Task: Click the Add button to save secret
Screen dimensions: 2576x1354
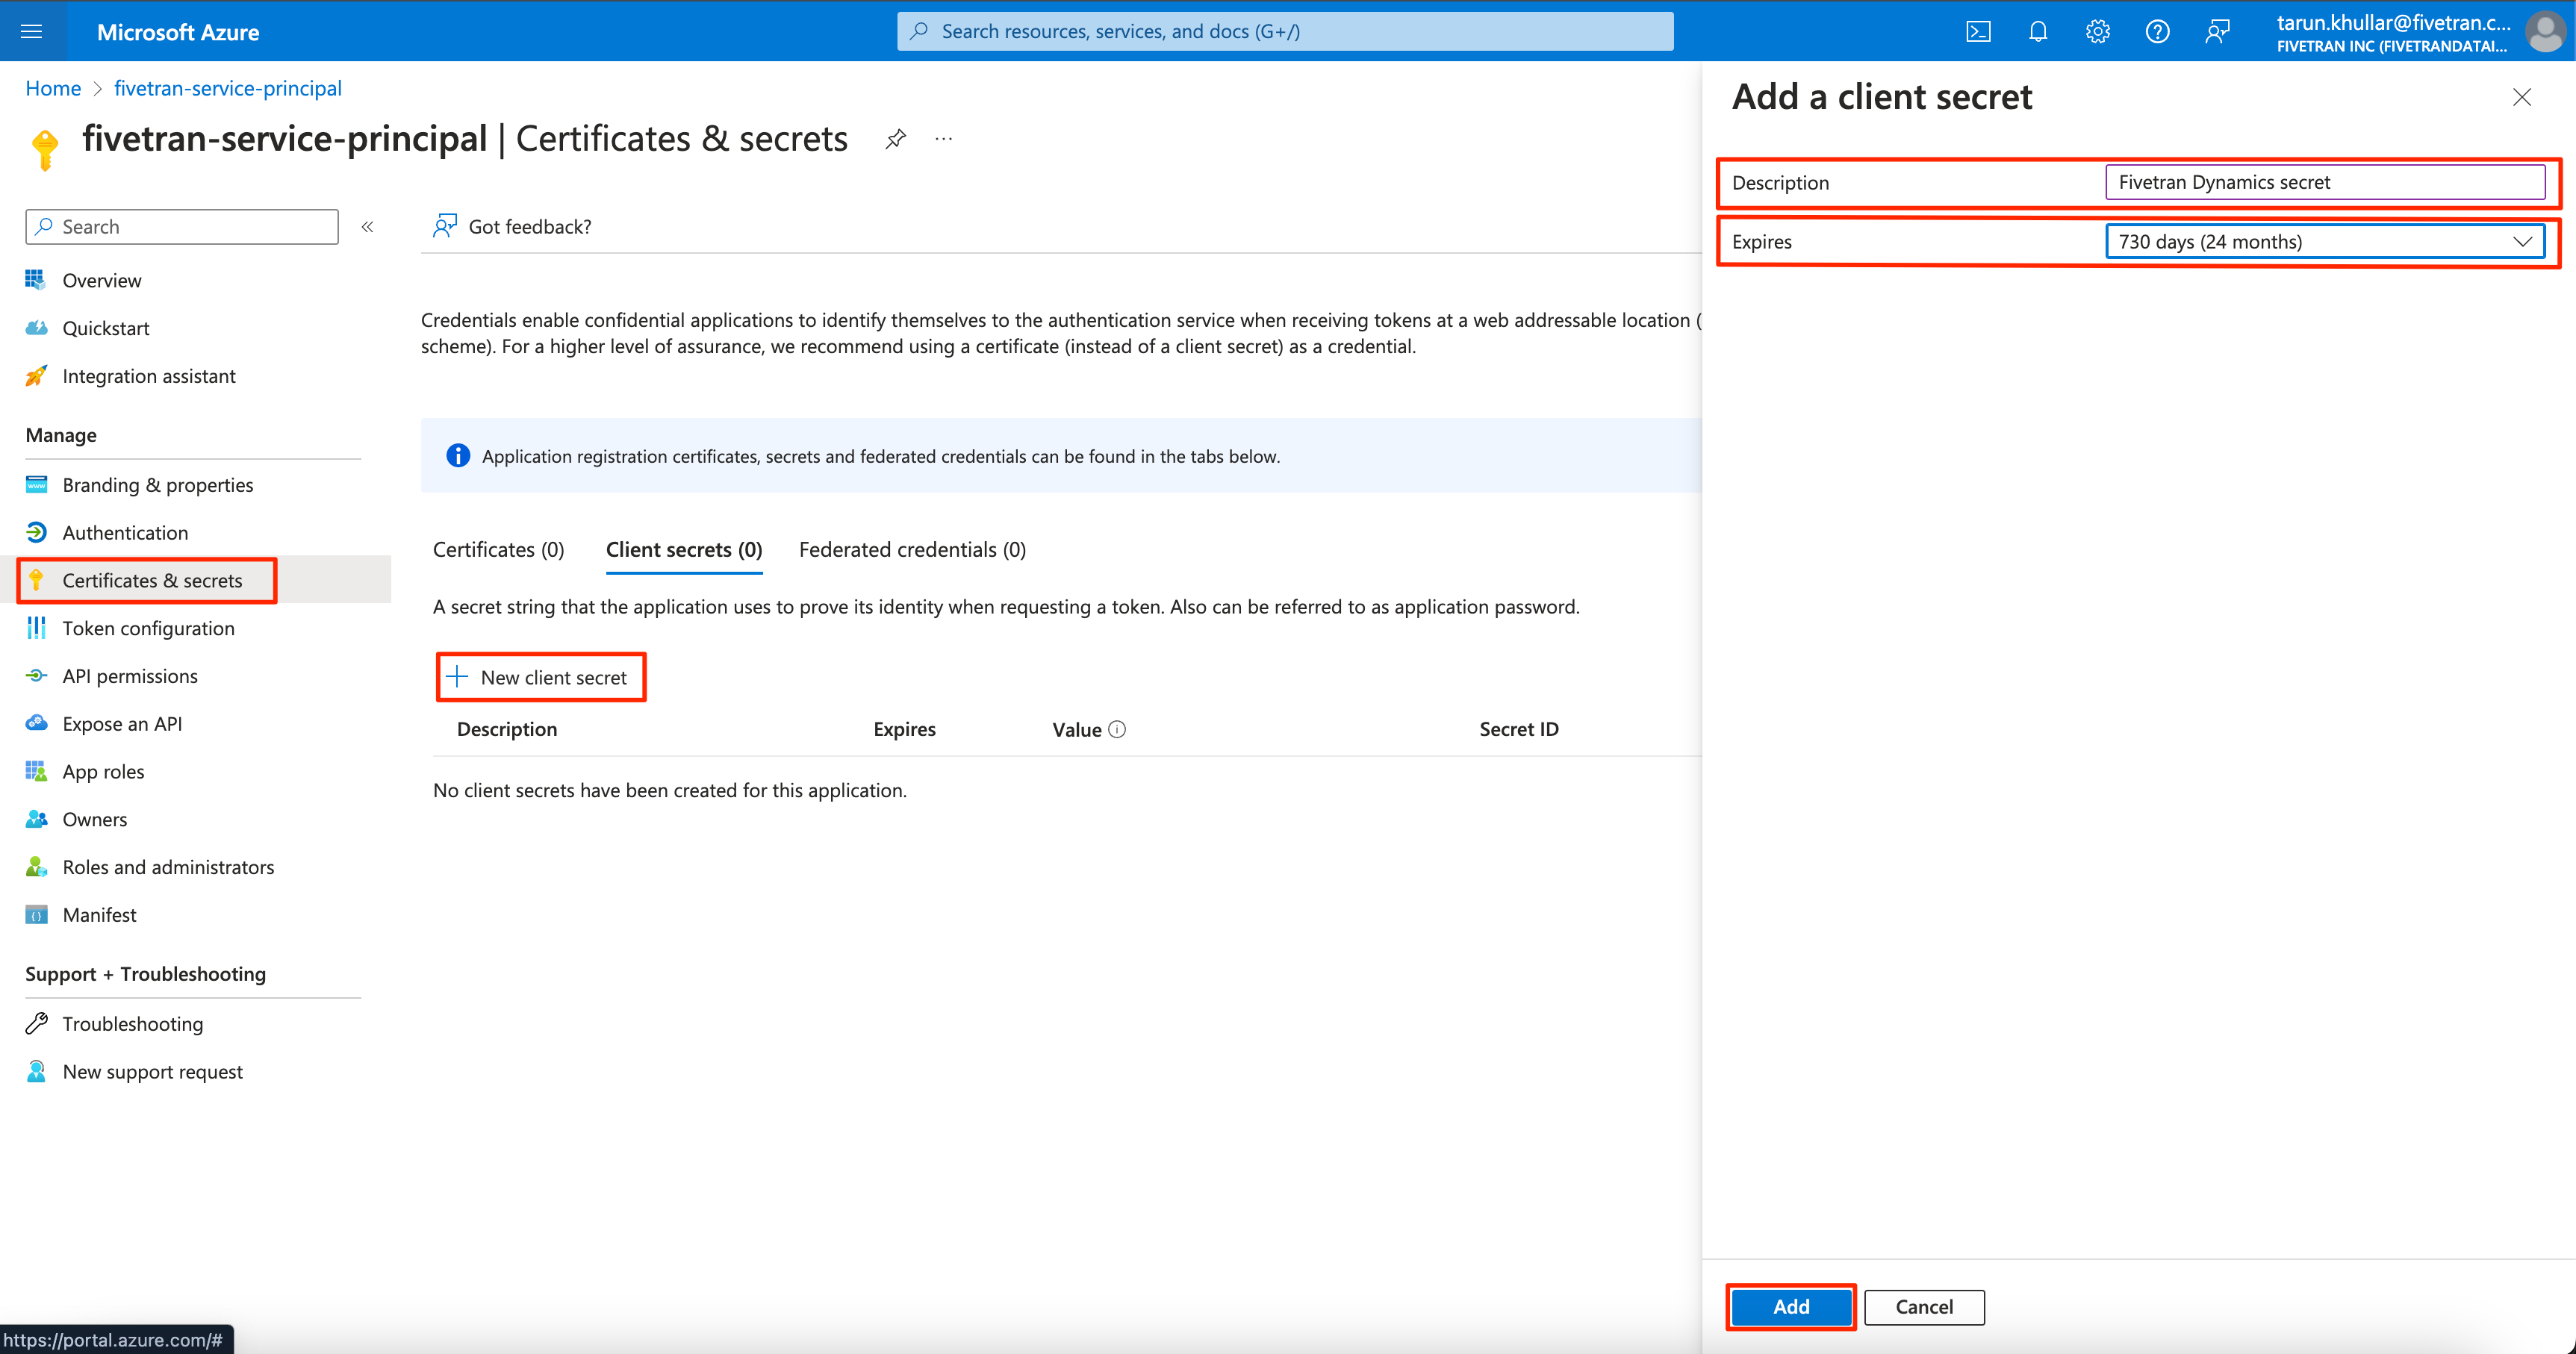Action: (1789, 1306)
